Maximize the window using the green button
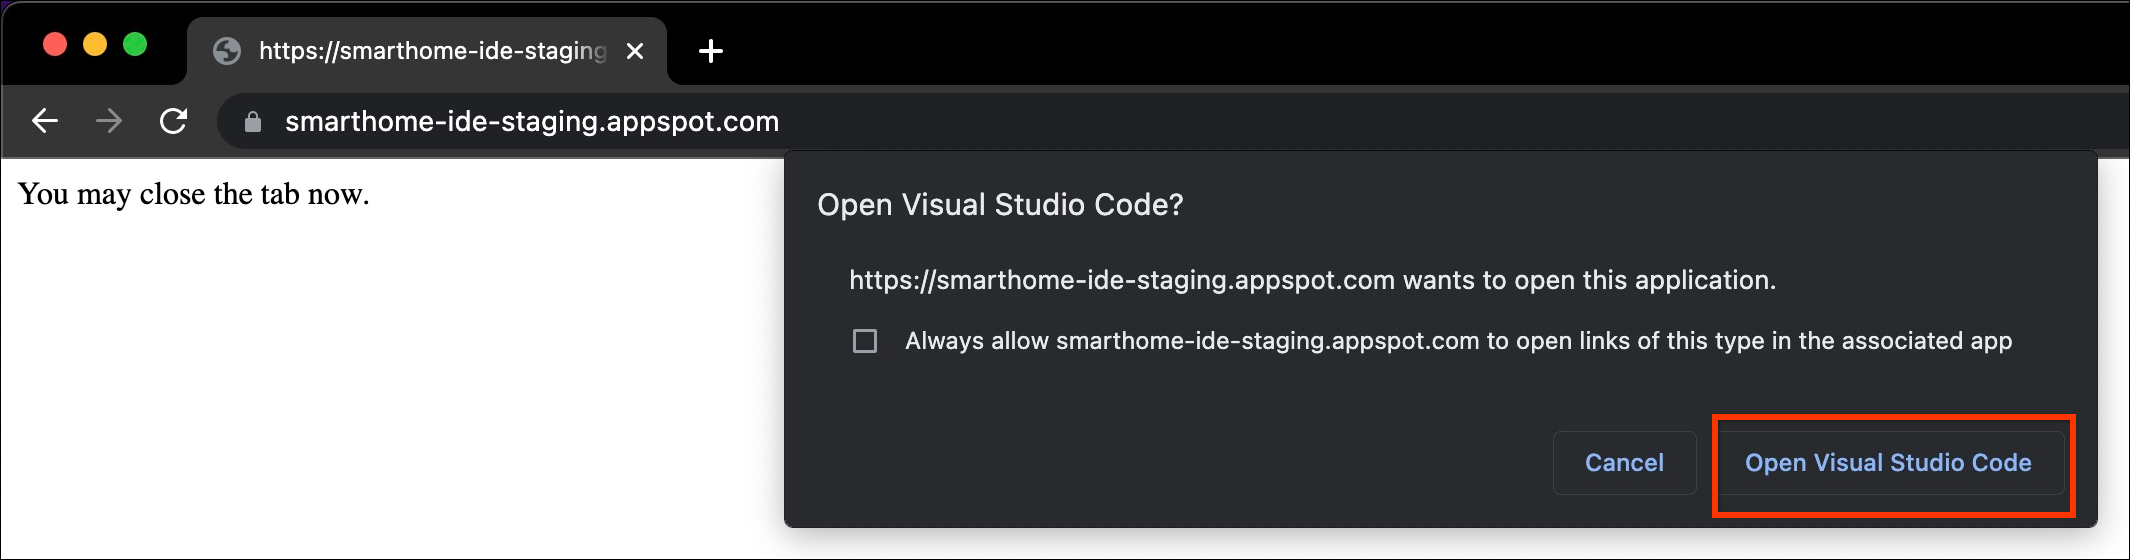Image resolution: width=2130 pixels, height=560 pixels. tap(135, 44)
